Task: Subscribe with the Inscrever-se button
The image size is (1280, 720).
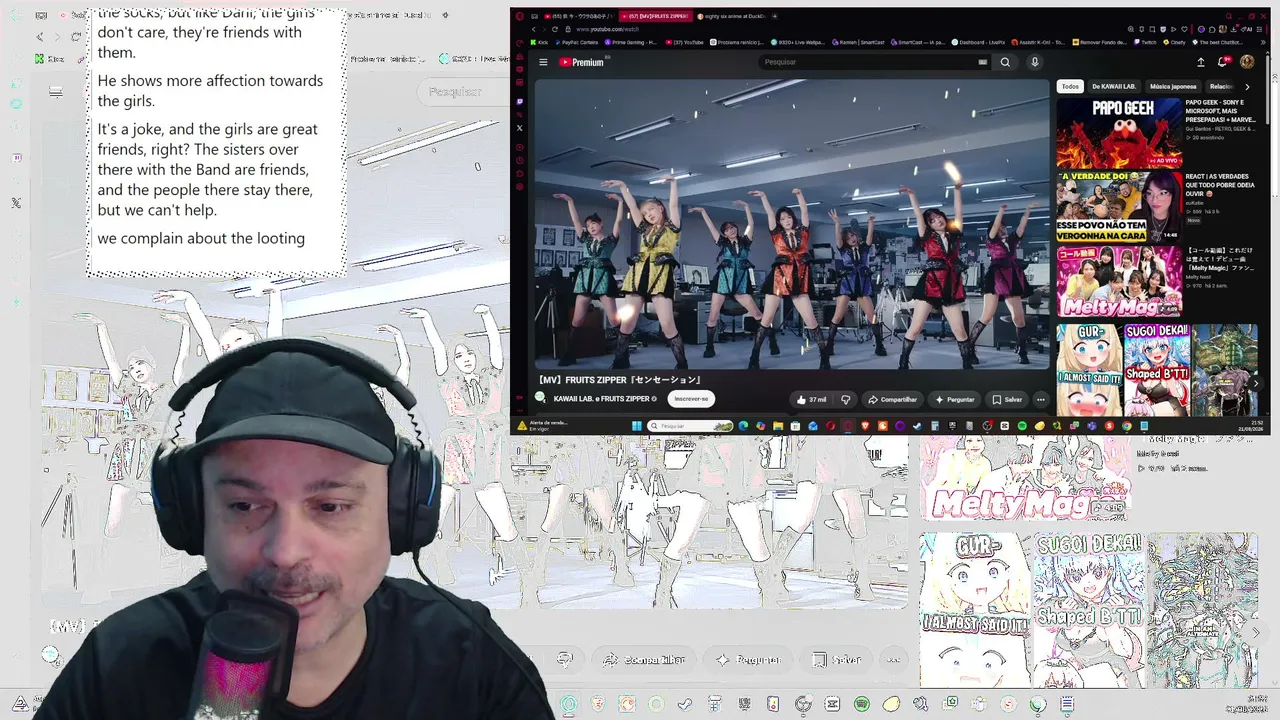Action: coord(691,399)
